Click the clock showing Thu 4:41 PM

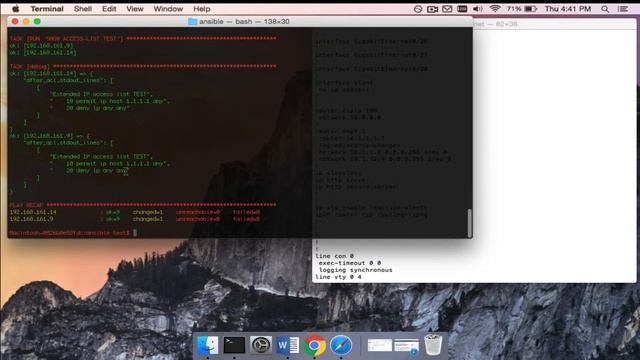click(x=568, y=9)
